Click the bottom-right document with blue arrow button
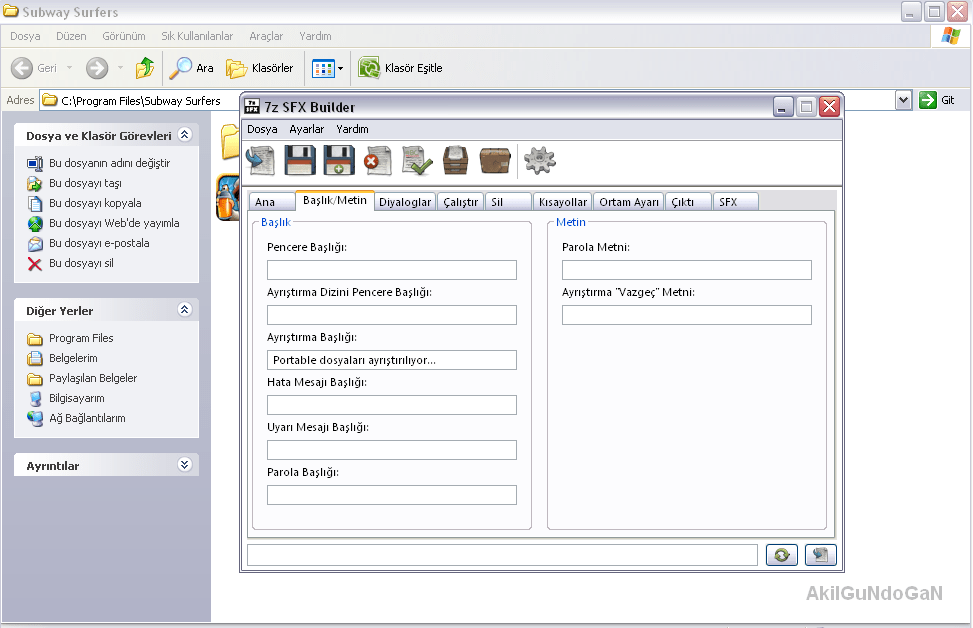The height and width of the screenshot is (628, 973). click(x=820, y=555)
